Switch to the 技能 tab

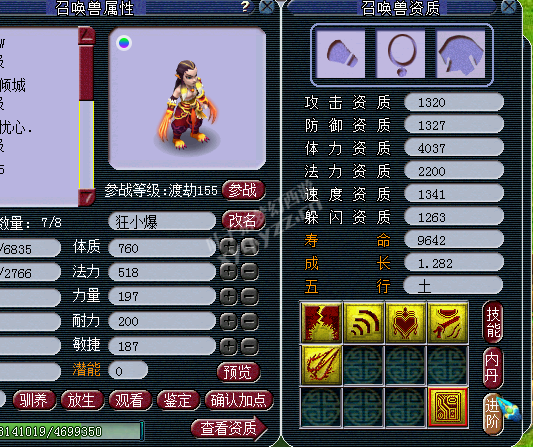click(x=493, y=322)
